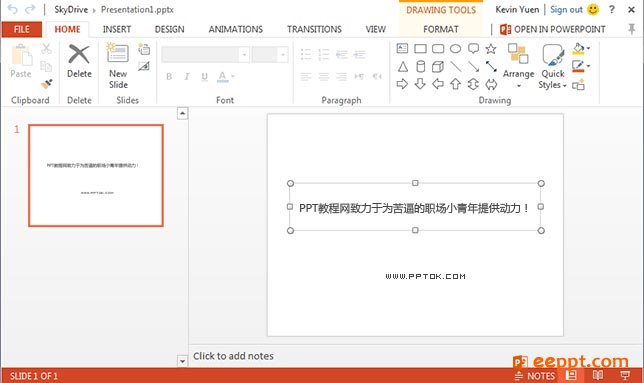
Task: Switch to Reading View in status bar
Action: click(x=598, y=375)
